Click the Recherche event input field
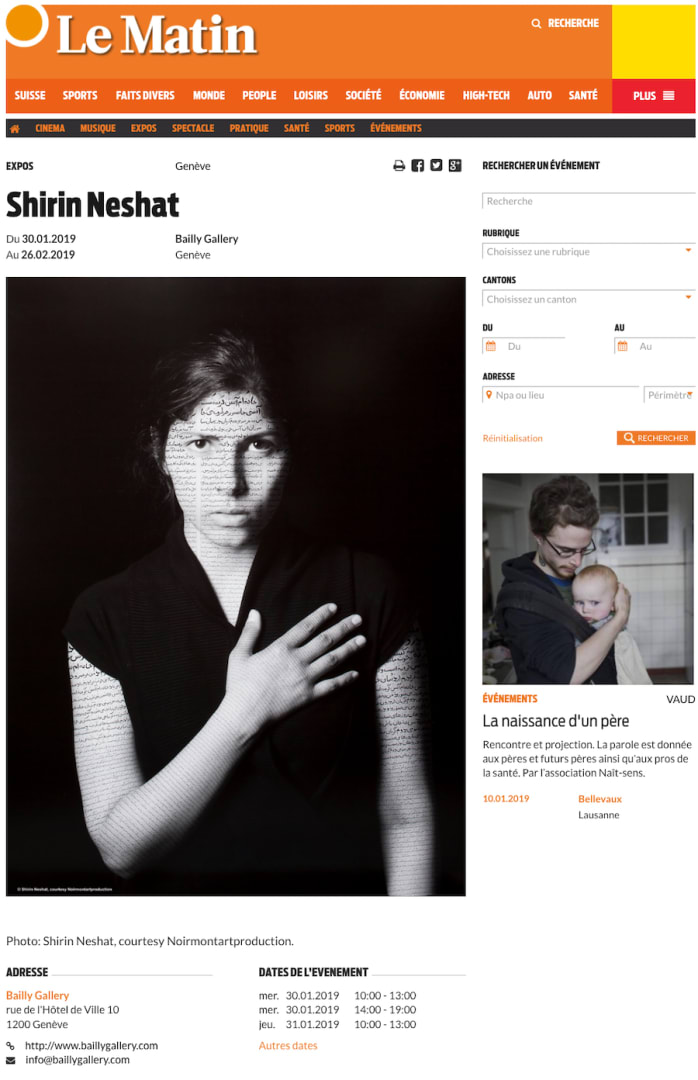This screenshot has width=698, height=1080. coord(588,201)
